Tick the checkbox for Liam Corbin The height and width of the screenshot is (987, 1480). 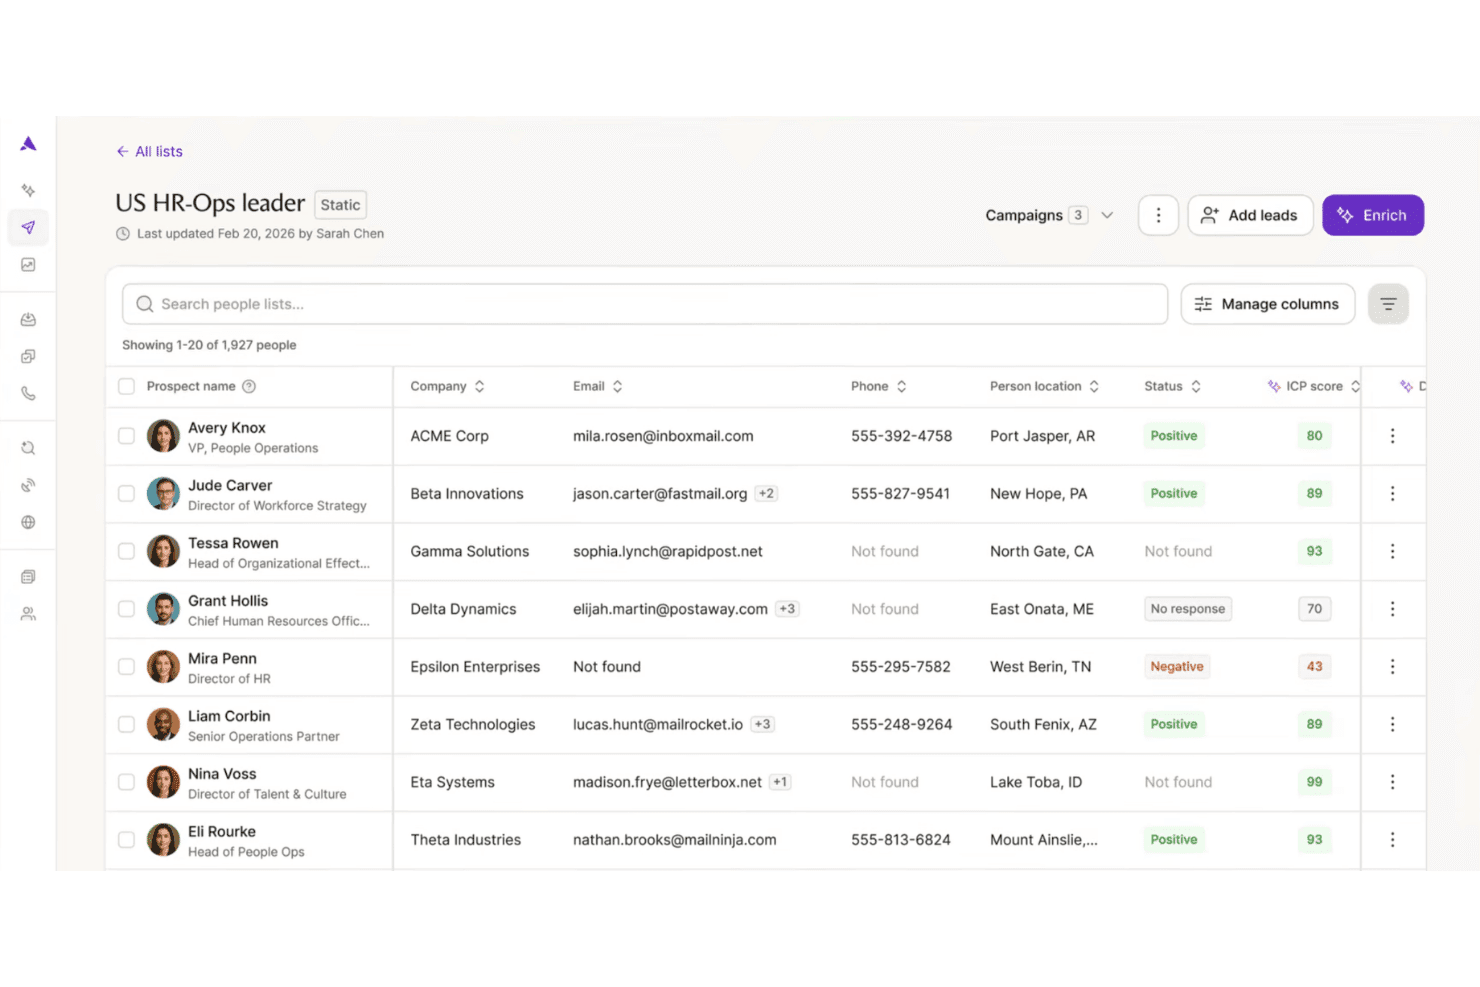coord(126,724)
